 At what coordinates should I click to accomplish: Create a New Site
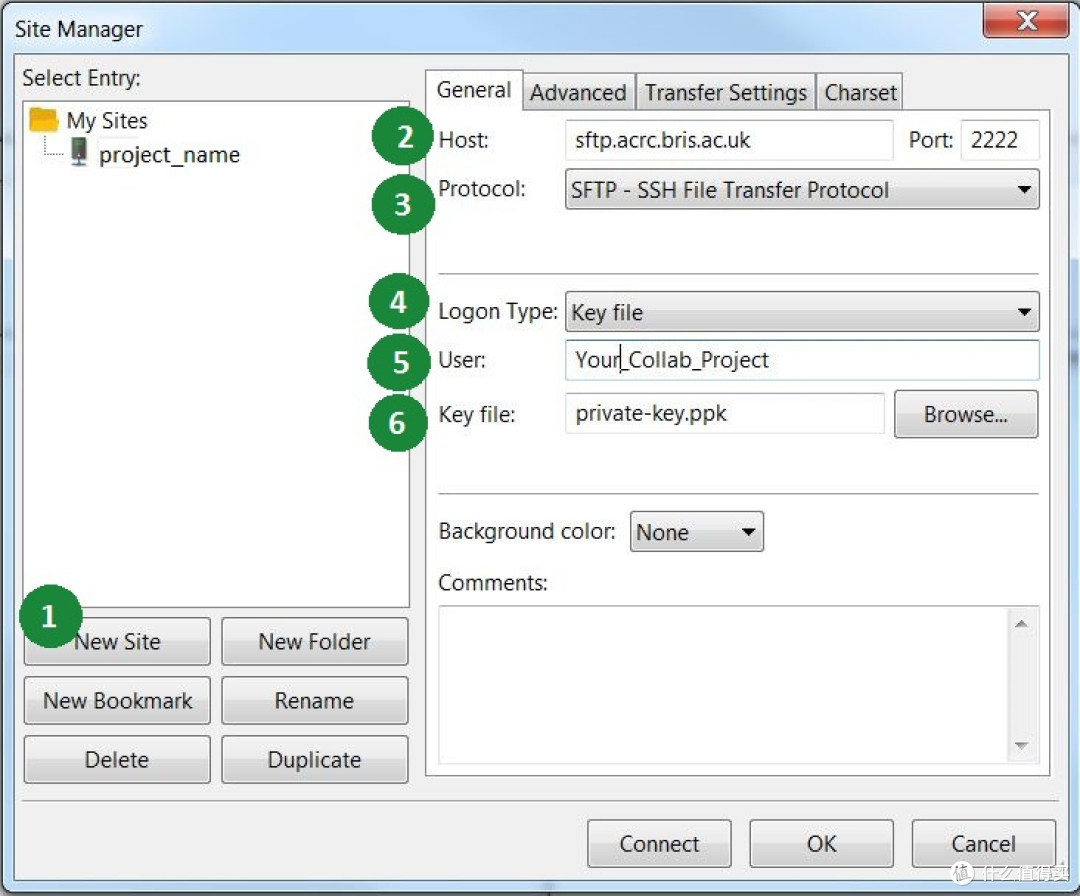(117, 642)
